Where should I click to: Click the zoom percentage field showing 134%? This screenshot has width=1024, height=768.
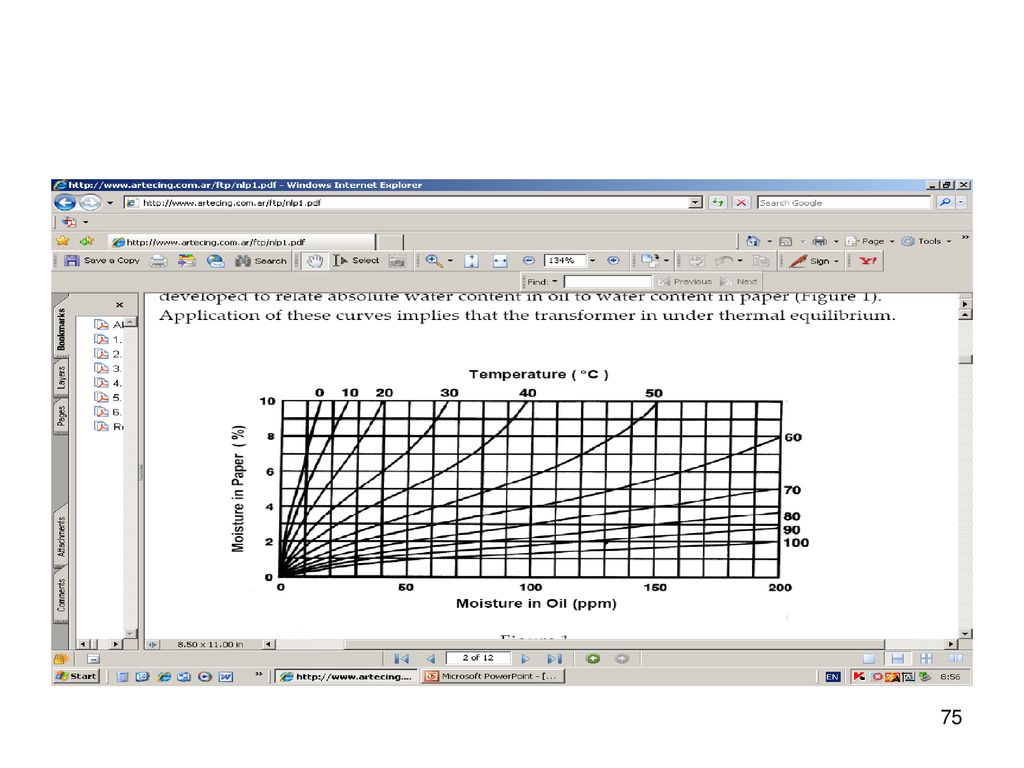(x=566, y=261)
